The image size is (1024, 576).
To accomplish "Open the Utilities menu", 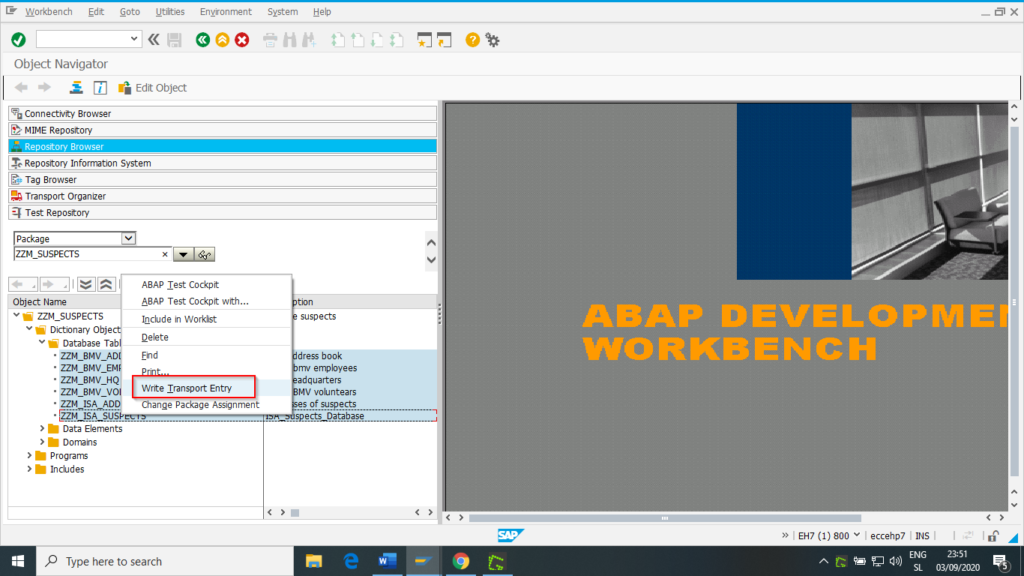I will pos(170,11).
